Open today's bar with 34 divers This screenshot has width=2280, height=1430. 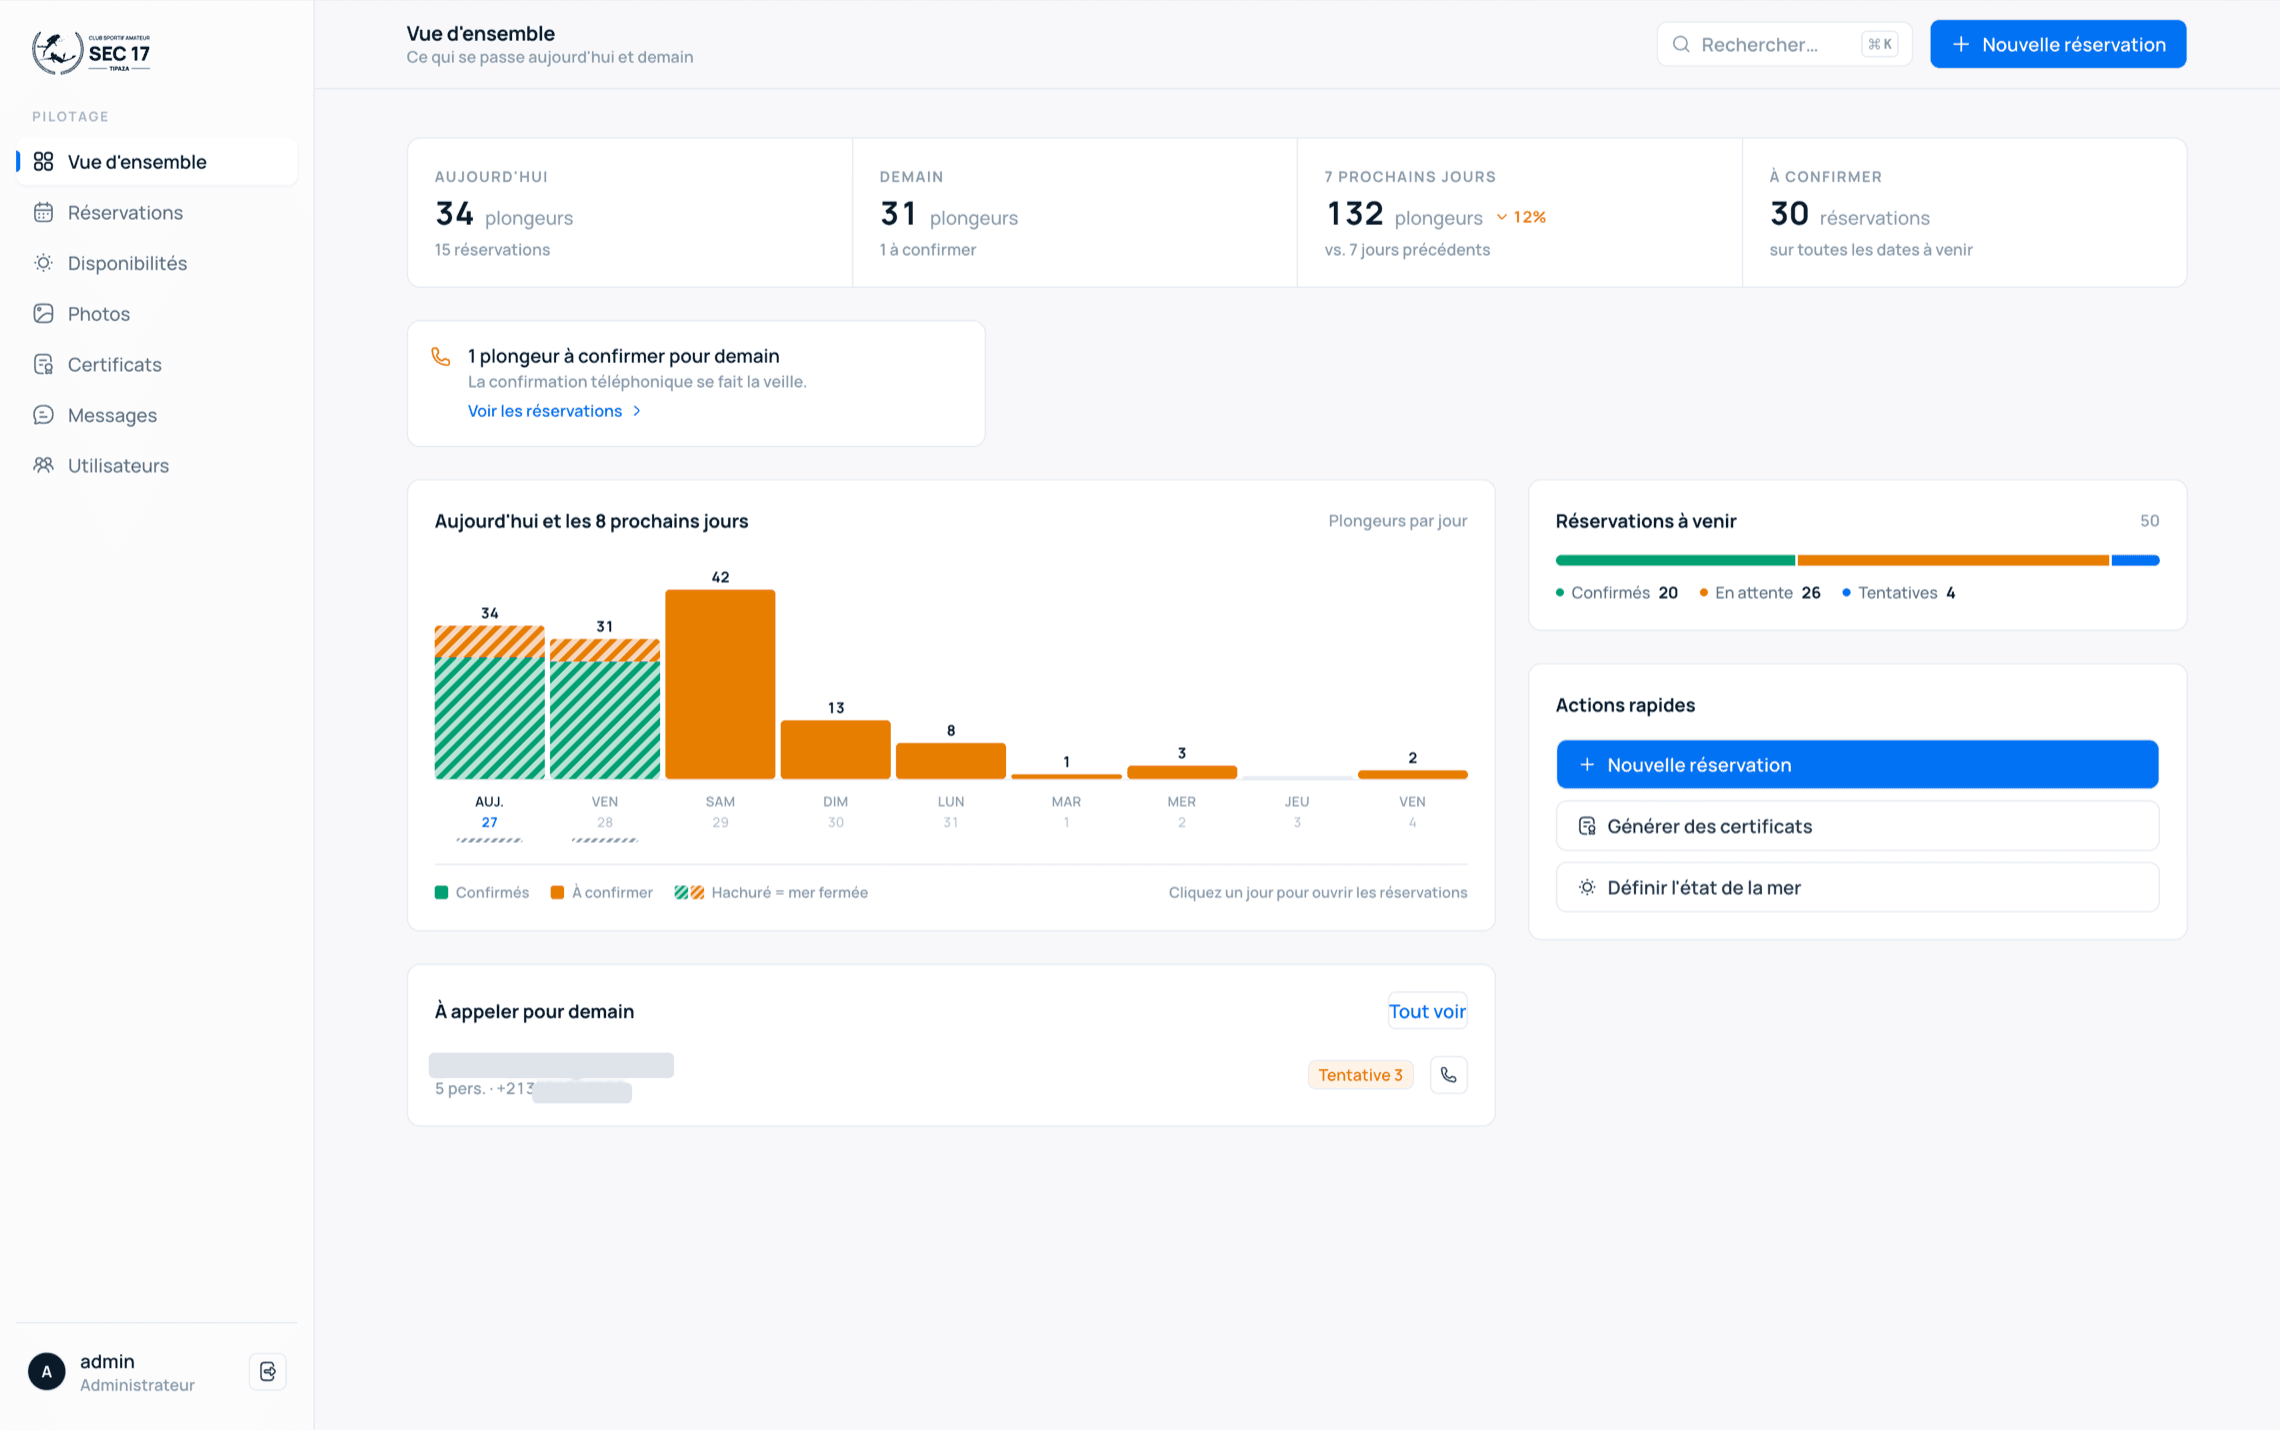click(489, 702)
